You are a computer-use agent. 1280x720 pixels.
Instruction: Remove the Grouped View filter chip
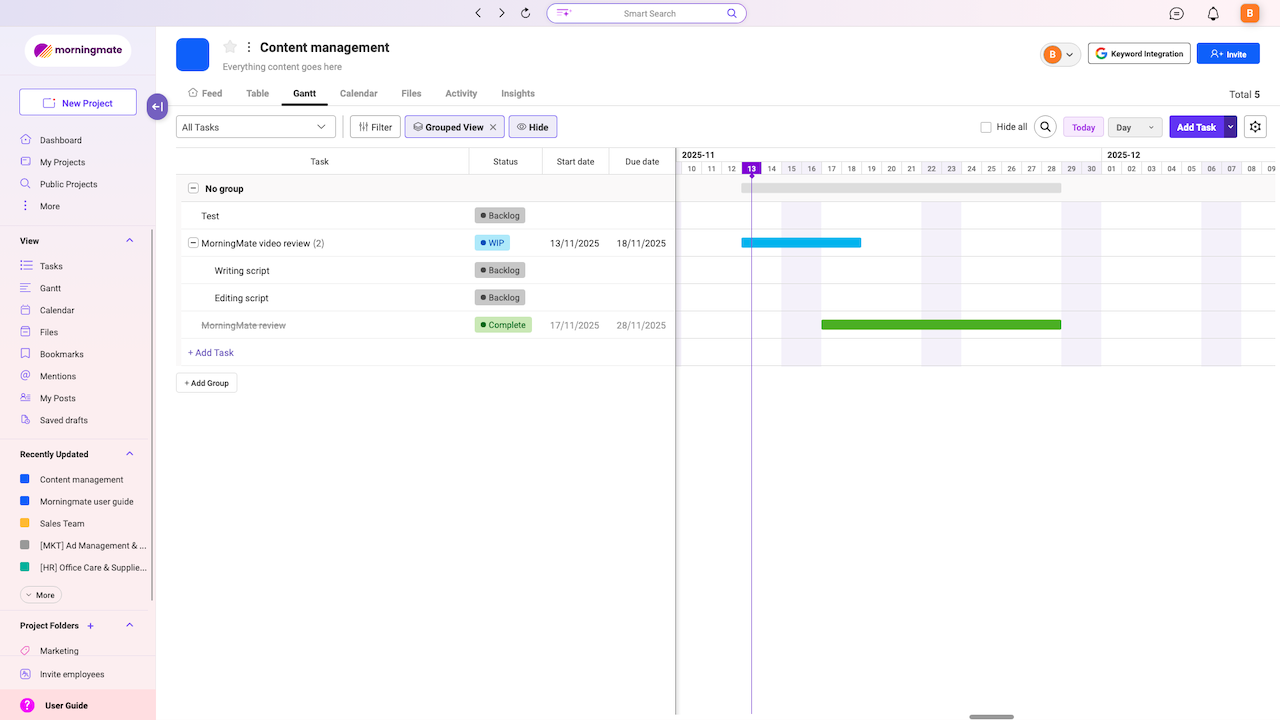[x=490, y=127]
